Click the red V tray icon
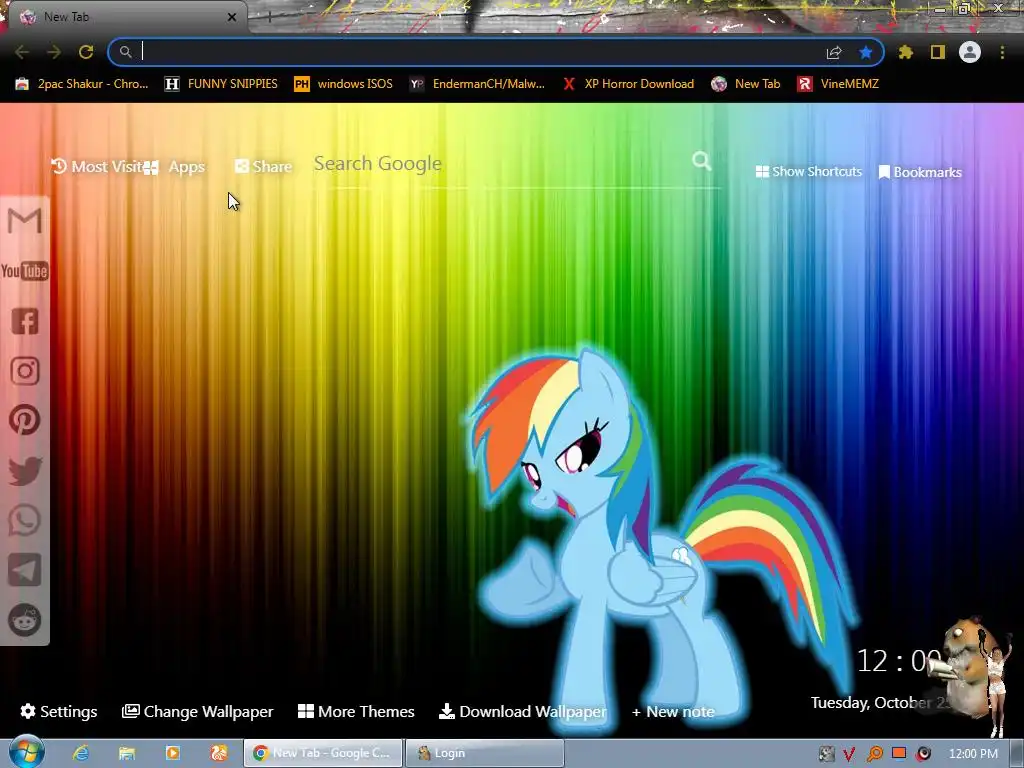Screen dimensions: 1024x768 pyautogui.click(x=849, y=754)
